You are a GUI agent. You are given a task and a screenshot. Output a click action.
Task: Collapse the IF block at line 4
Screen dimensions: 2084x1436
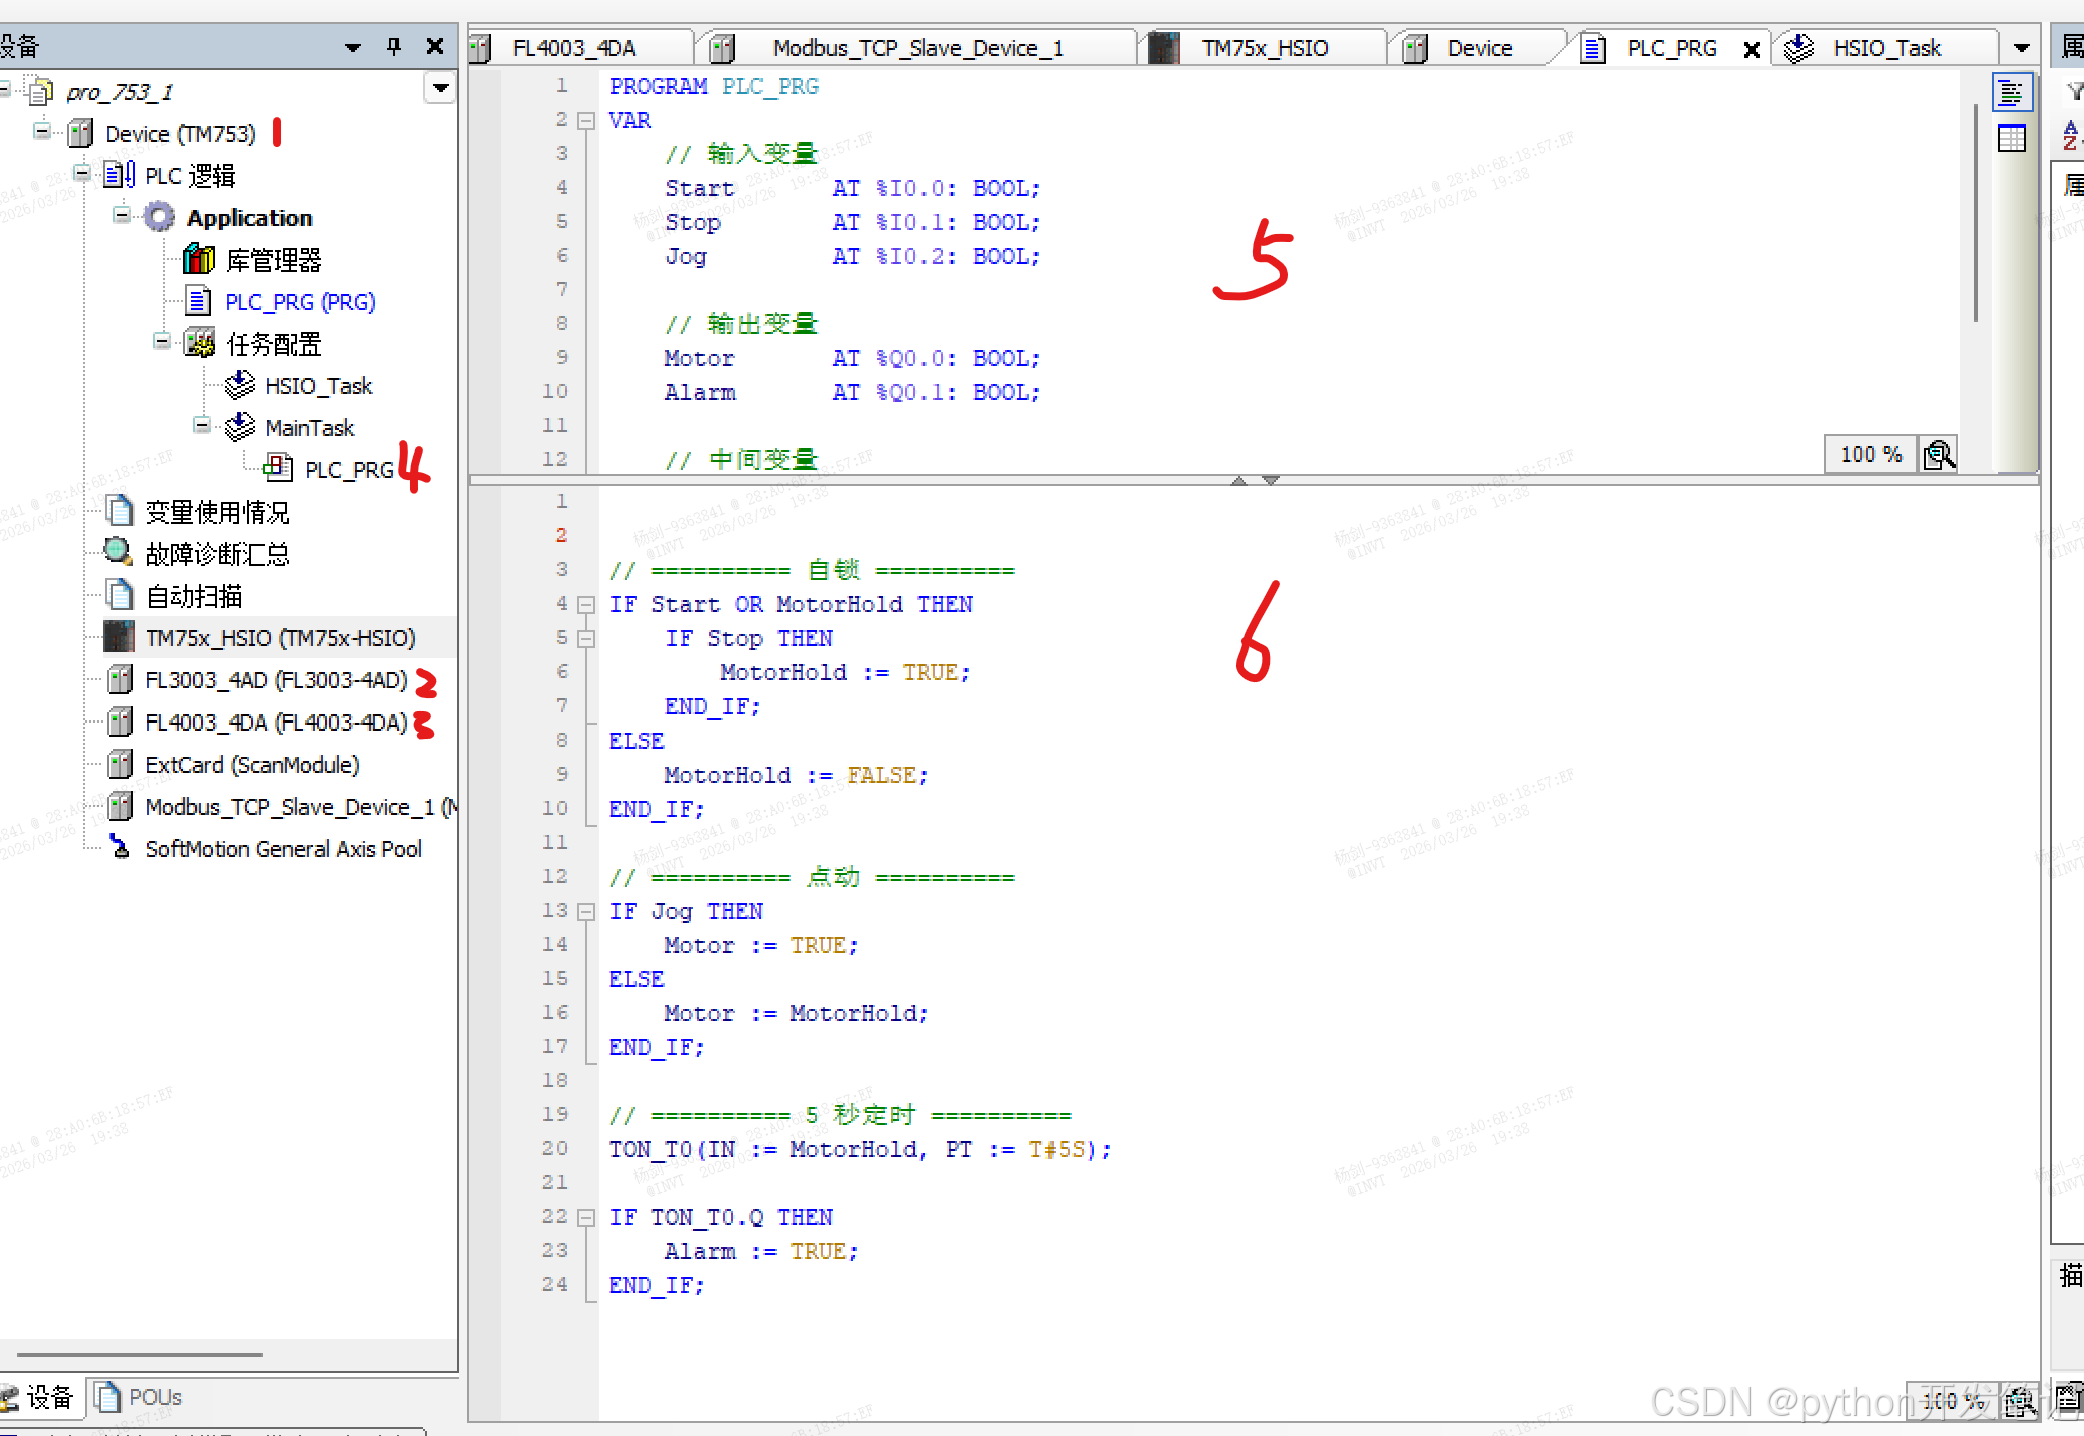[x=587, y=605]
